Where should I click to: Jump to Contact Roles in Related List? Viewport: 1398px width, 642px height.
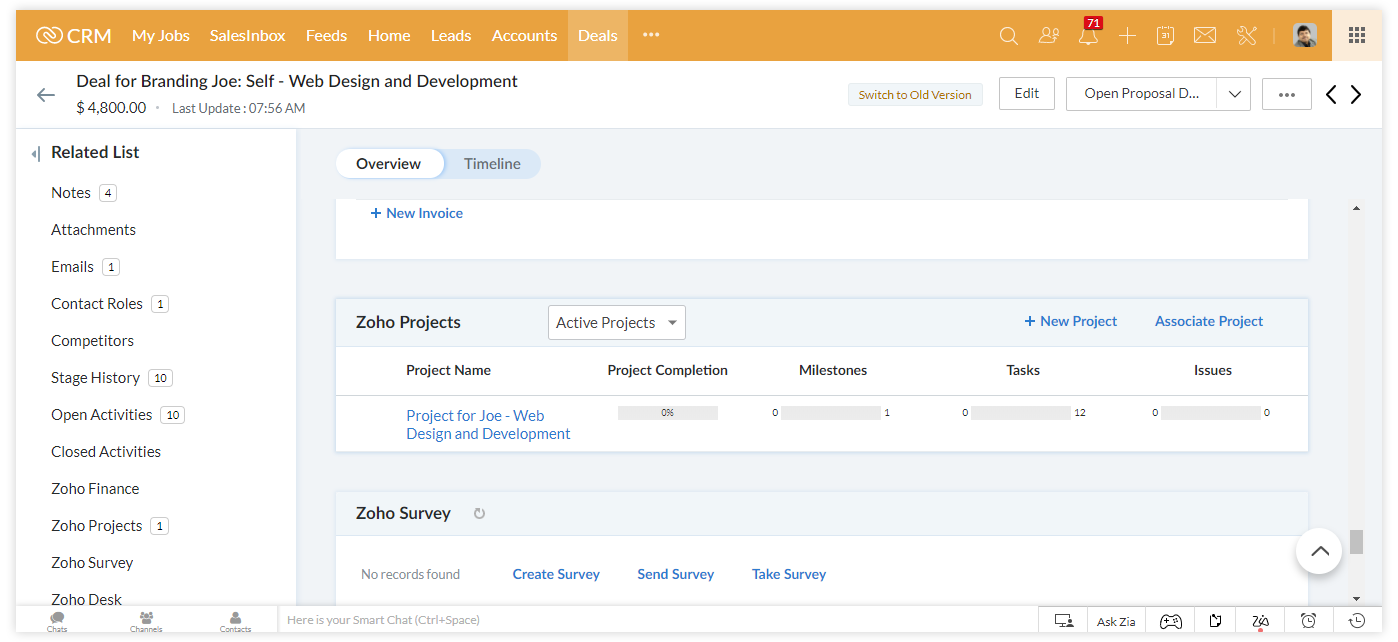(x=97, y=304)
